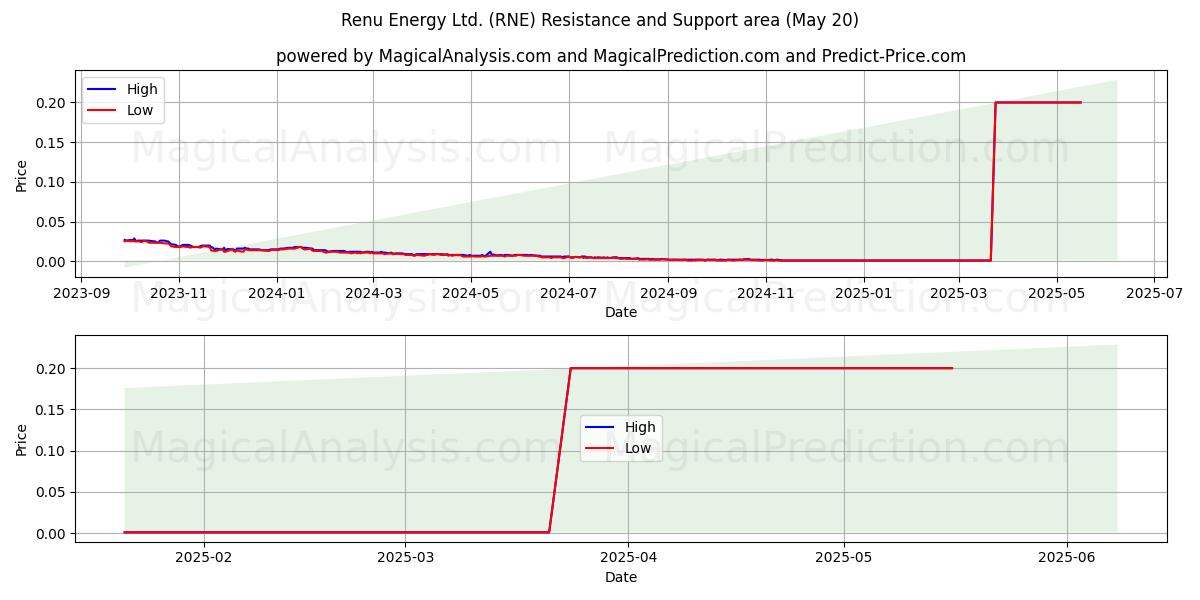This screenshot has width=1200, height=600.
Task: Click the top chart x-axis label '2025-03'
Action: [958, 292]
